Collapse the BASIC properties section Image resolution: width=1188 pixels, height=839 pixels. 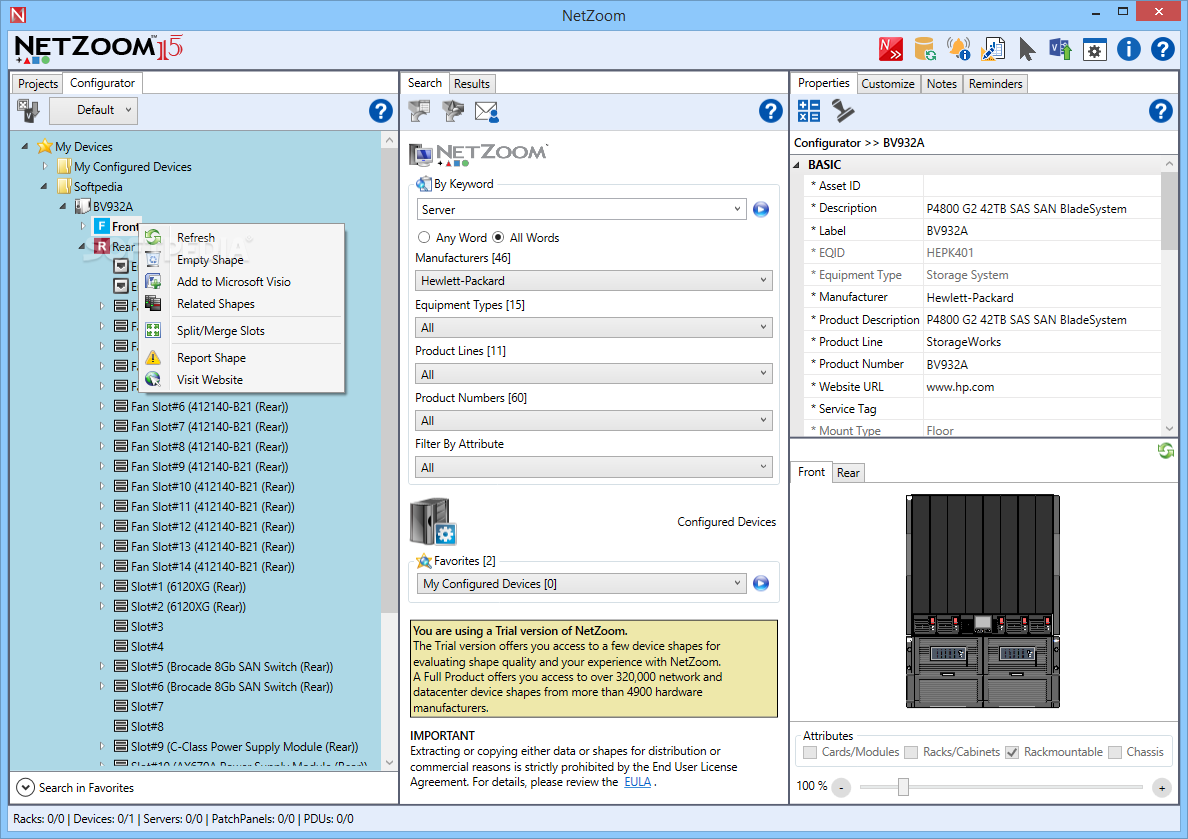click(x=796, y=164)
